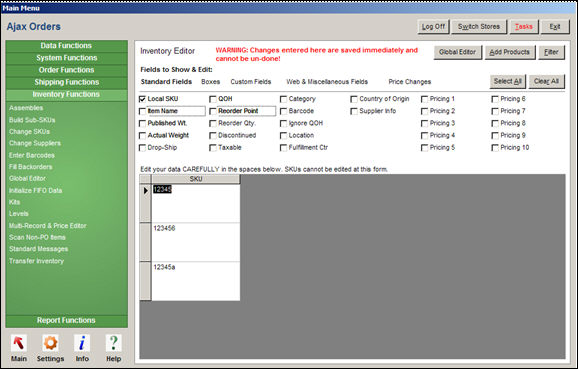This screenshot has width=578, height=369.
Task: Open the Enter Barcodes link
Action: coord(32,155)
